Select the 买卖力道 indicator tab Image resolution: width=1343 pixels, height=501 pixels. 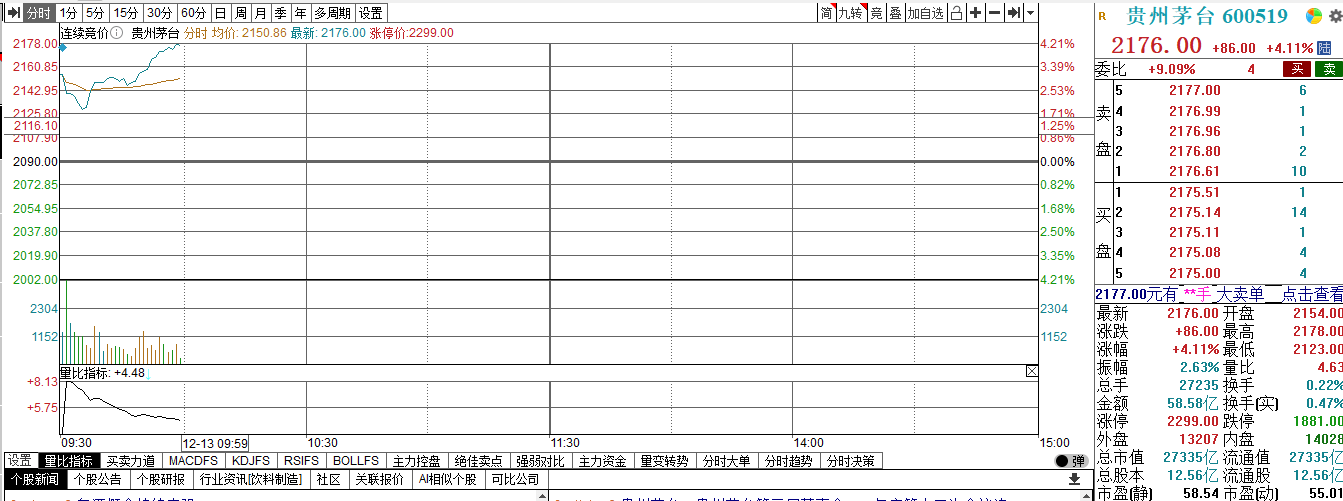click(x=131, y=461)
